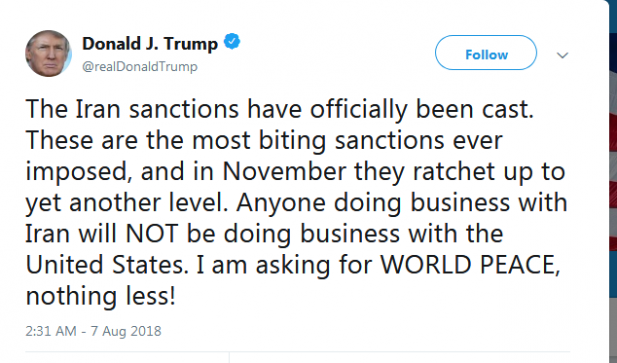Click the Follow button

pyautogui.click(x=486, y=53)
